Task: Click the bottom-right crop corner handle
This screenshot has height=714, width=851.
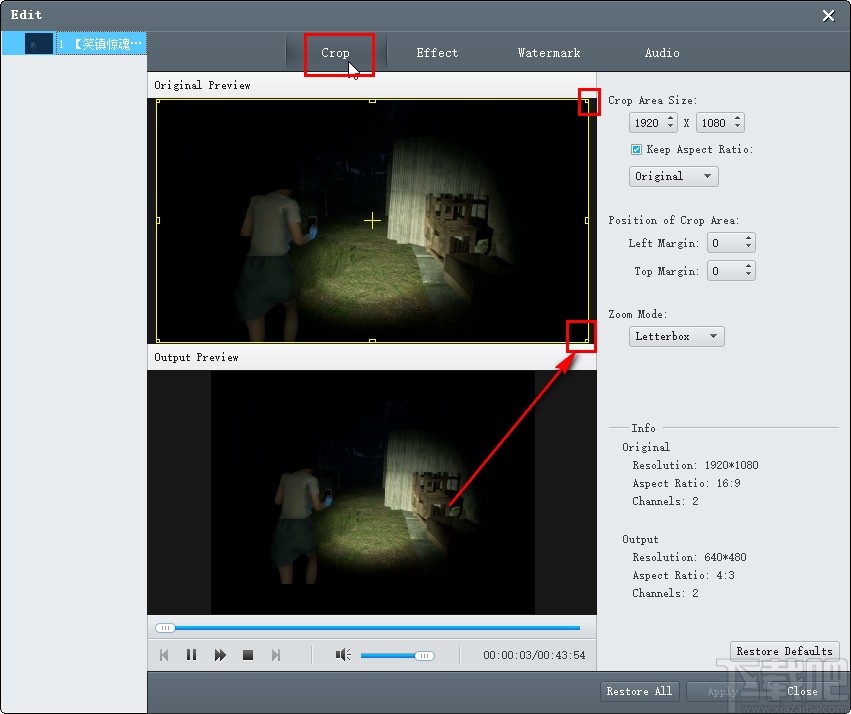Action: pos(587,341)
